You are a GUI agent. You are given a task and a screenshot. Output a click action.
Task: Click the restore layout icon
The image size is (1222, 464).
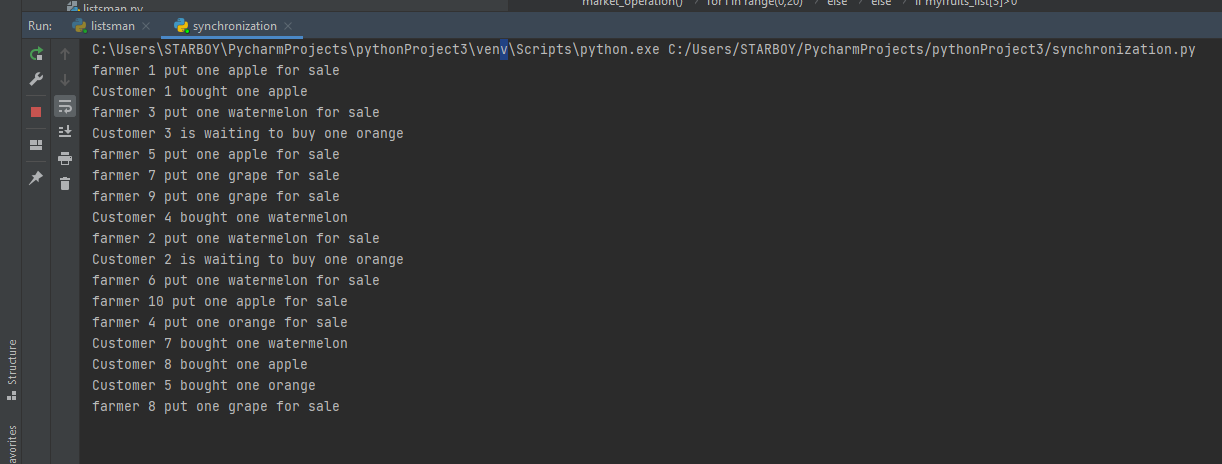[36, 145]
